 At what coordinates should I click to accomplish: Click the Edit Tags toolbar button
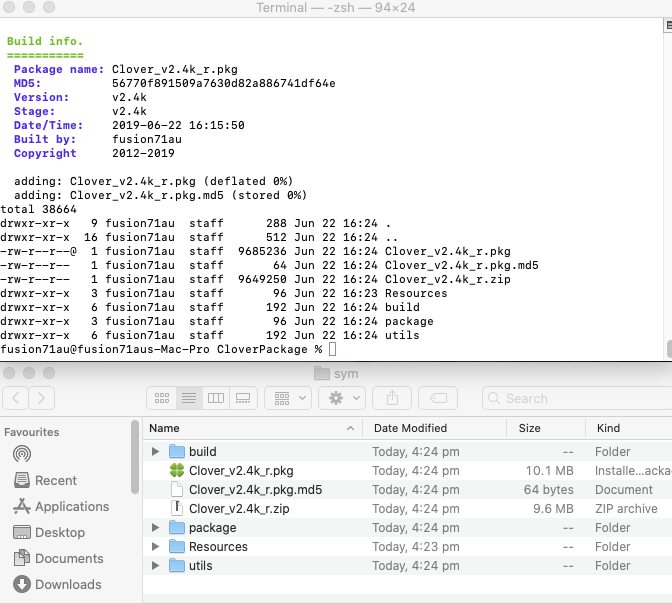(438, 398)
